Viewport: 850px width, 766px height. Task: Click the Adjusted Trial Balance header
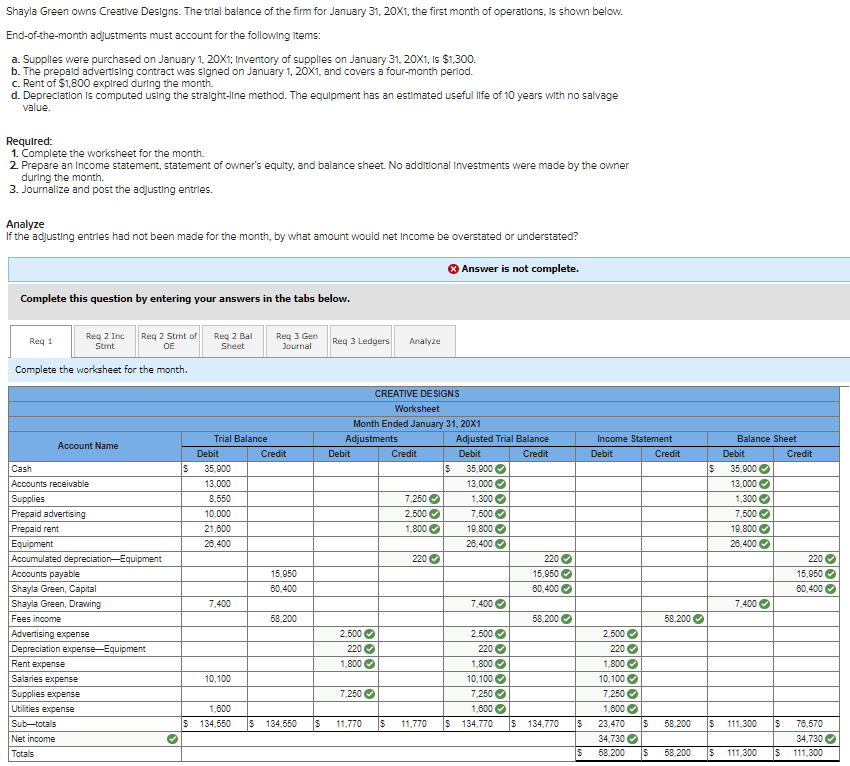click(510, 439)
